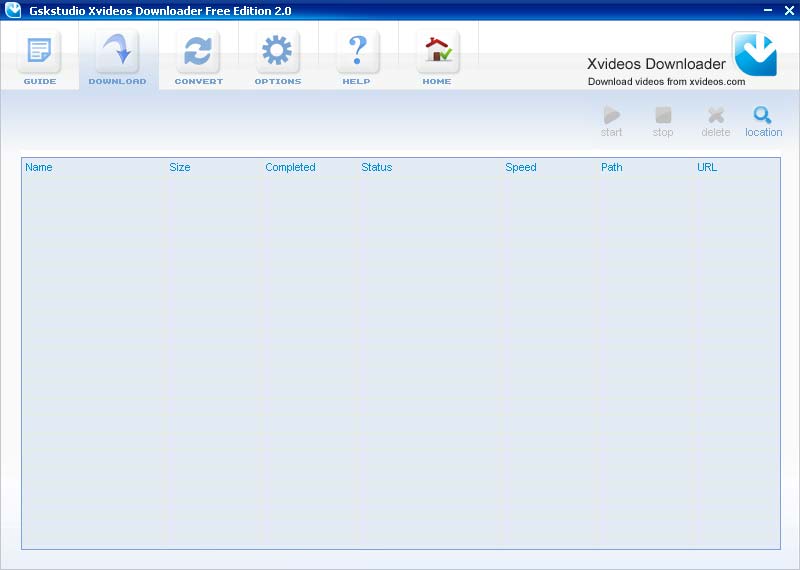
Task: Sort by Path column header
Action: [611, 167]
